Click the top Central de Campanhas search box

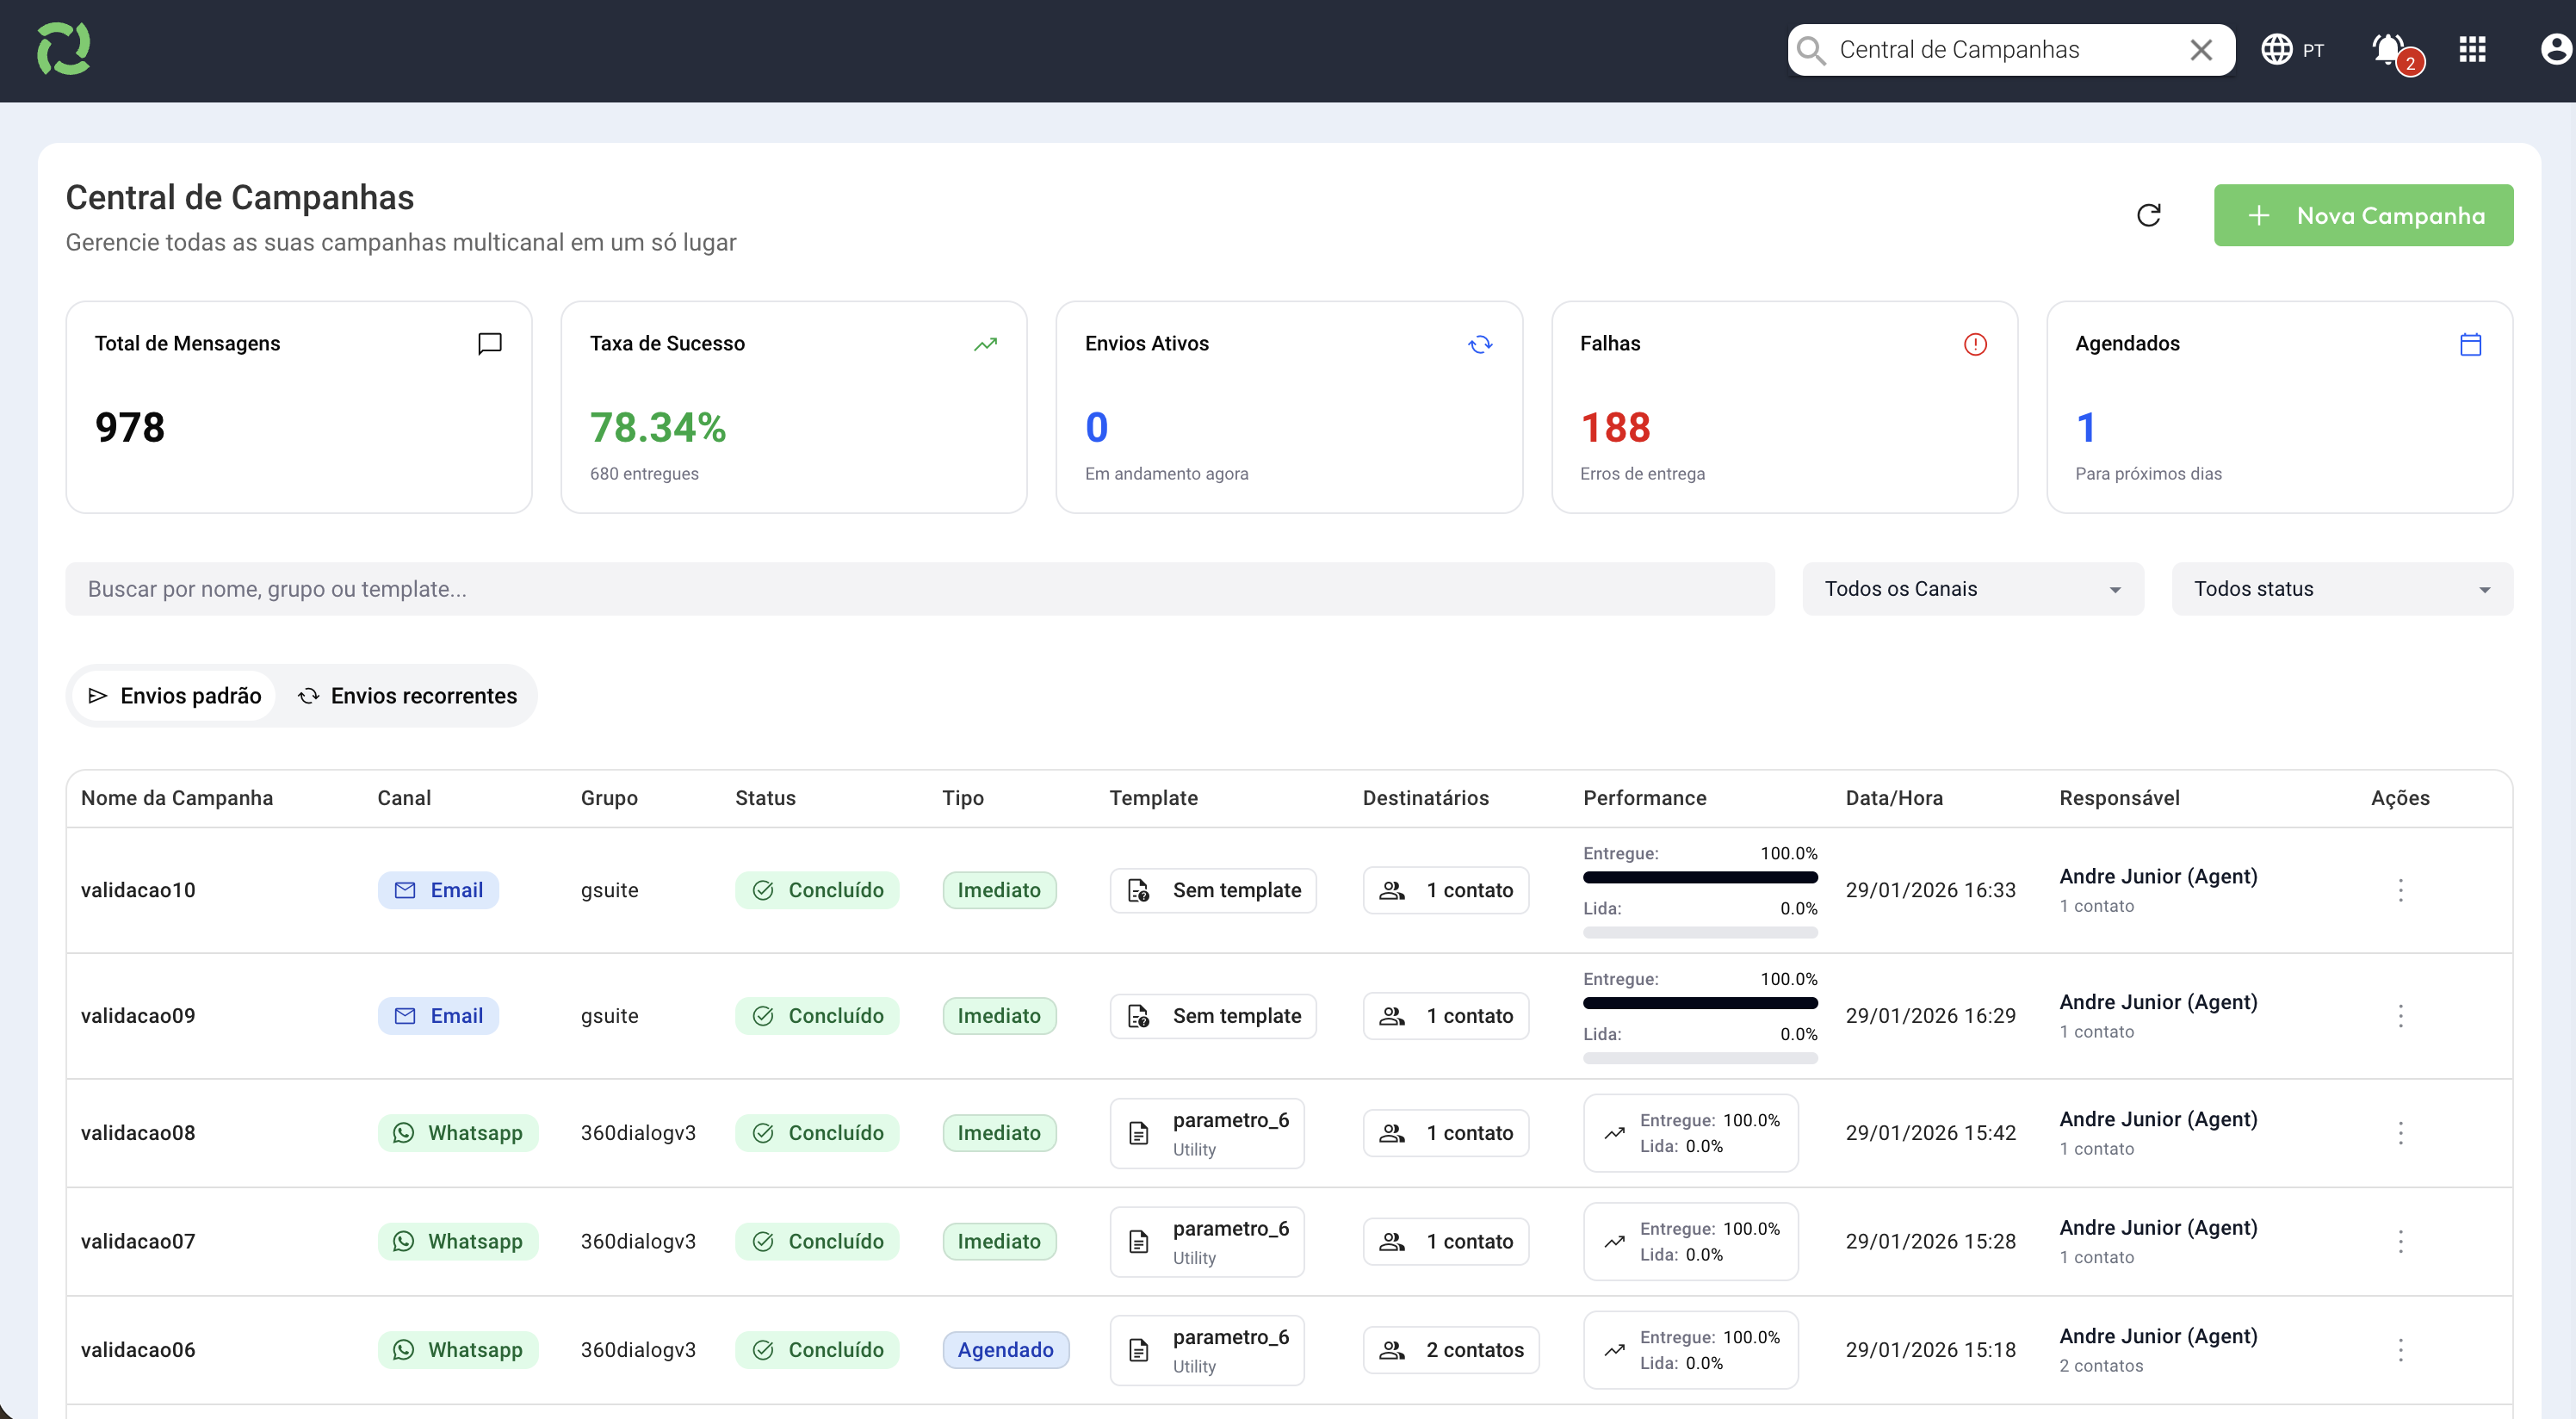coord(2011,50)
